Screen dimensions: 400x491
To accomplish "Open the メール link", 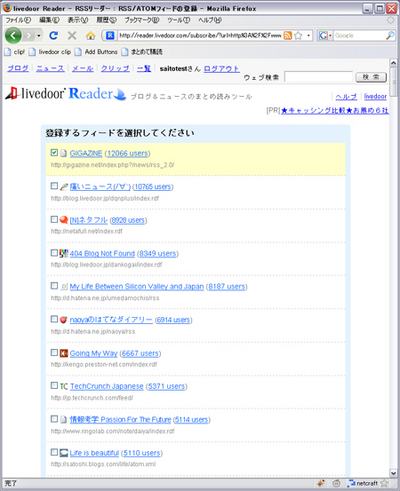I will pyautogui.click(x=83, y=68).
